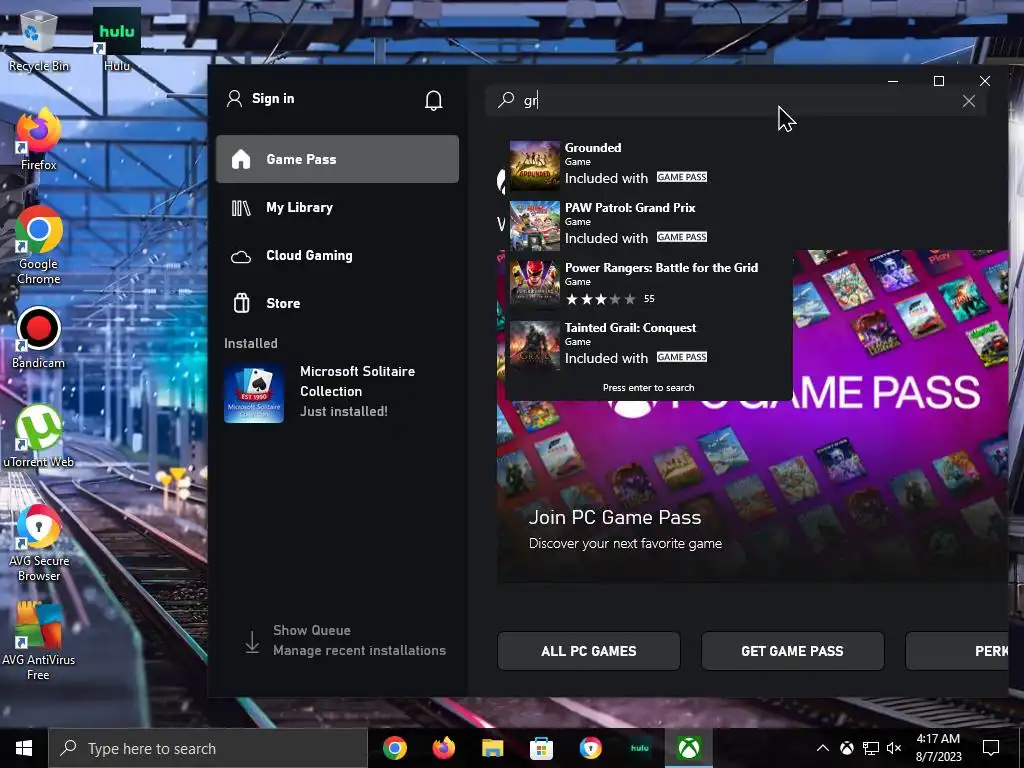Open Google Chrome desktop shortcut
Image resolution: width=1024 pixels, height=768 pixels.
point(39,245)
